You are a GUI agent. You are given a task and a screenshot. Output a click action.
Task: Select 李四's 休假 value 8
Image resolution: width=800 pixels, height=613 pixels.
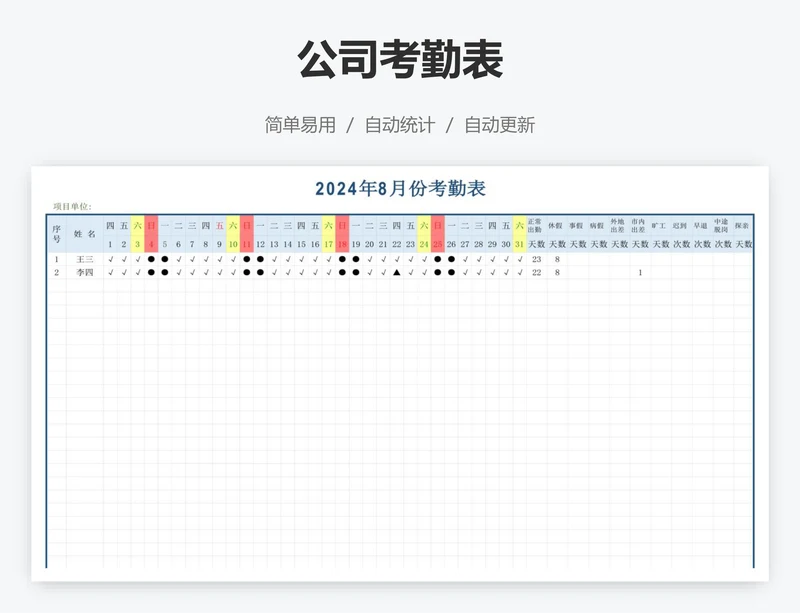[x=557, y=273]
